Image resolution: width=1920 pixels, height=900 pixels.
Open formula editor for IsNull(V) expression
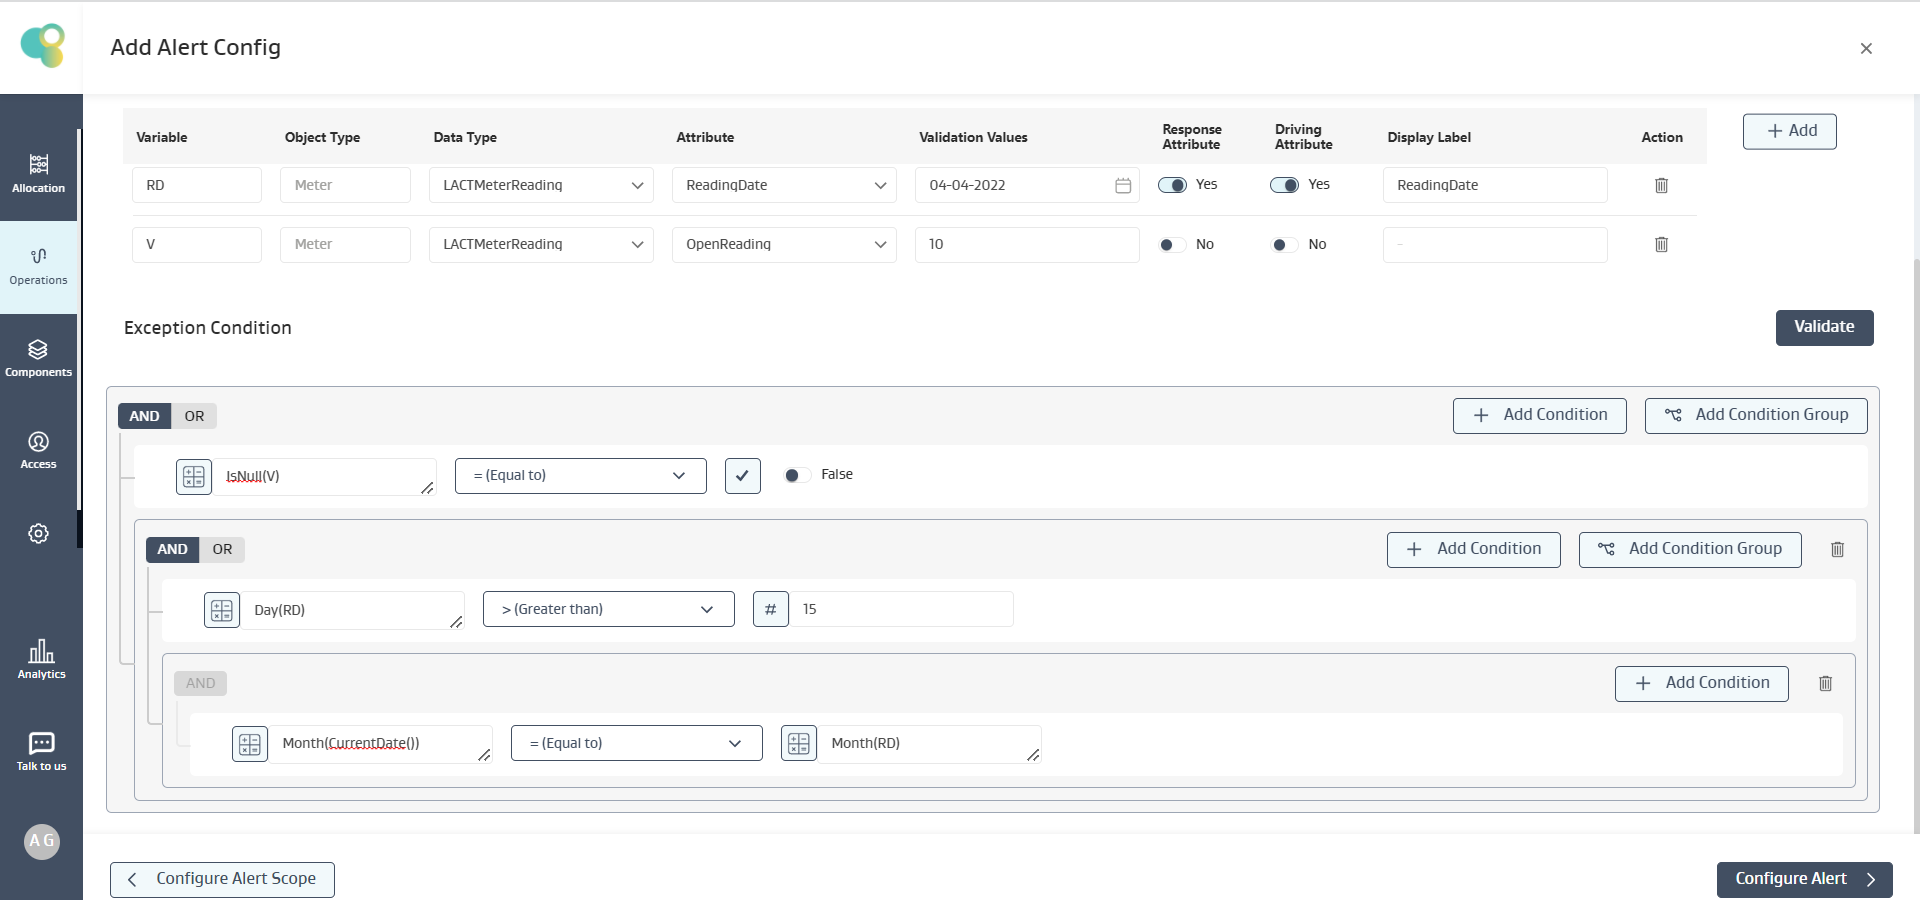[194, 476]
